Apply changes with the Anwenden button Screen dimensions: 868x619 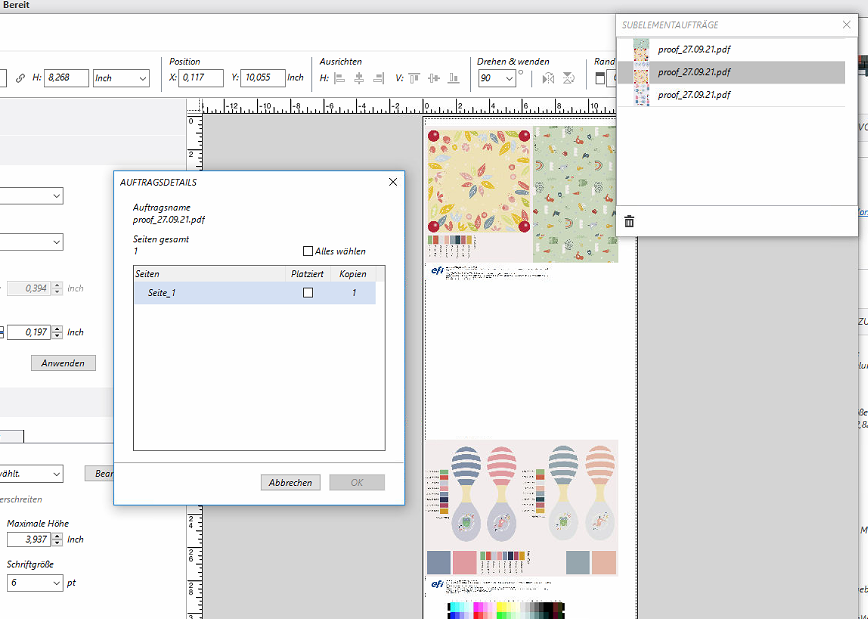(x=62, y=363)
